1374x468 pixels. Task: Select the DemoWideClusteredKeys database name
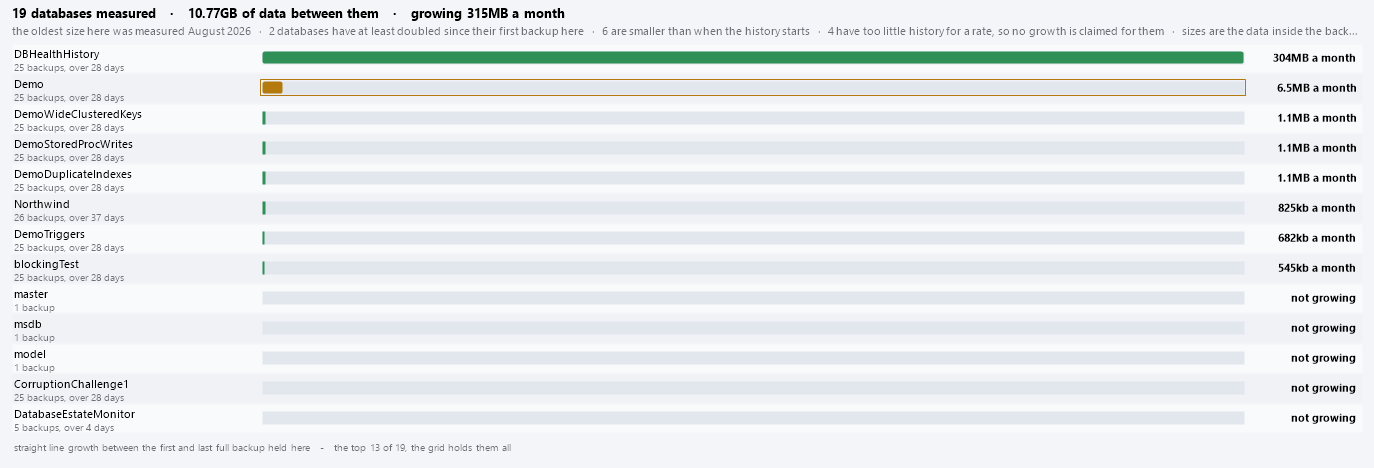pyautogui.click(x=78, y=115)
